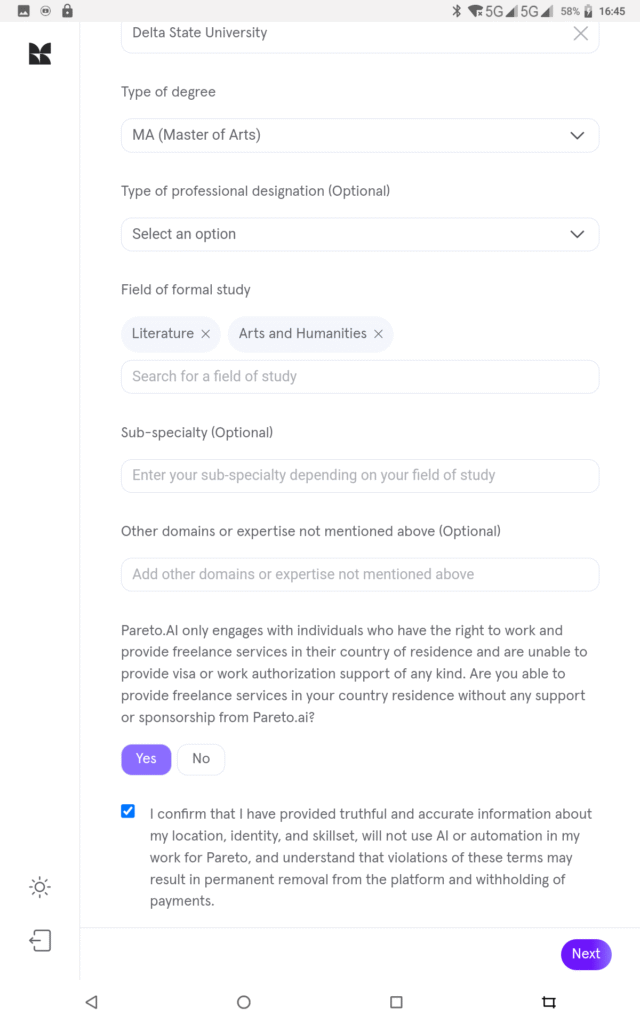Tap the Android home circle icon

(x=243, y=1001)
